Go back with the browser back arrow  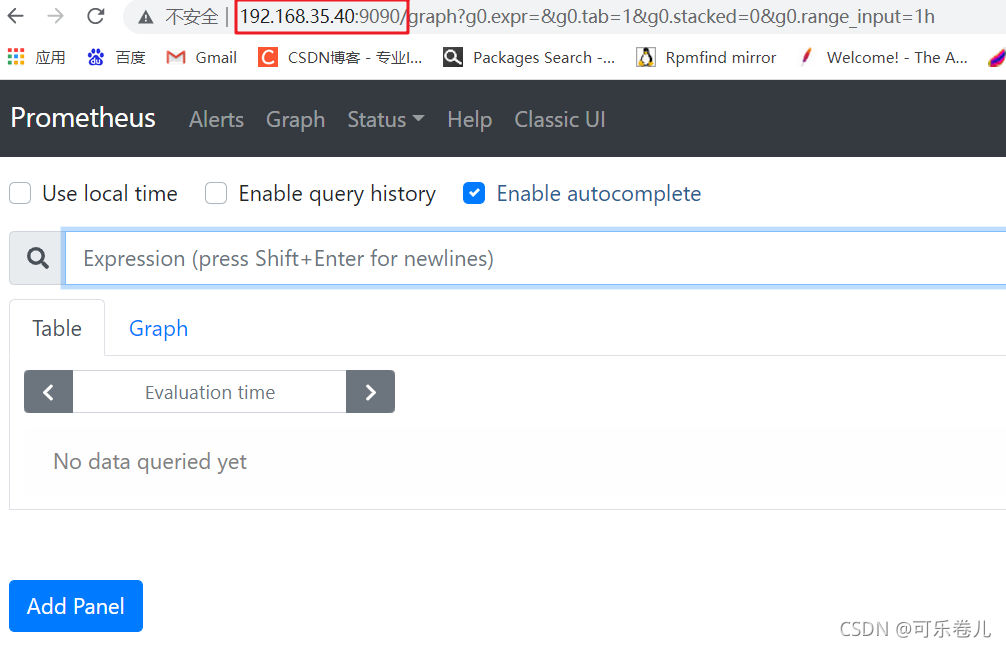15,16
